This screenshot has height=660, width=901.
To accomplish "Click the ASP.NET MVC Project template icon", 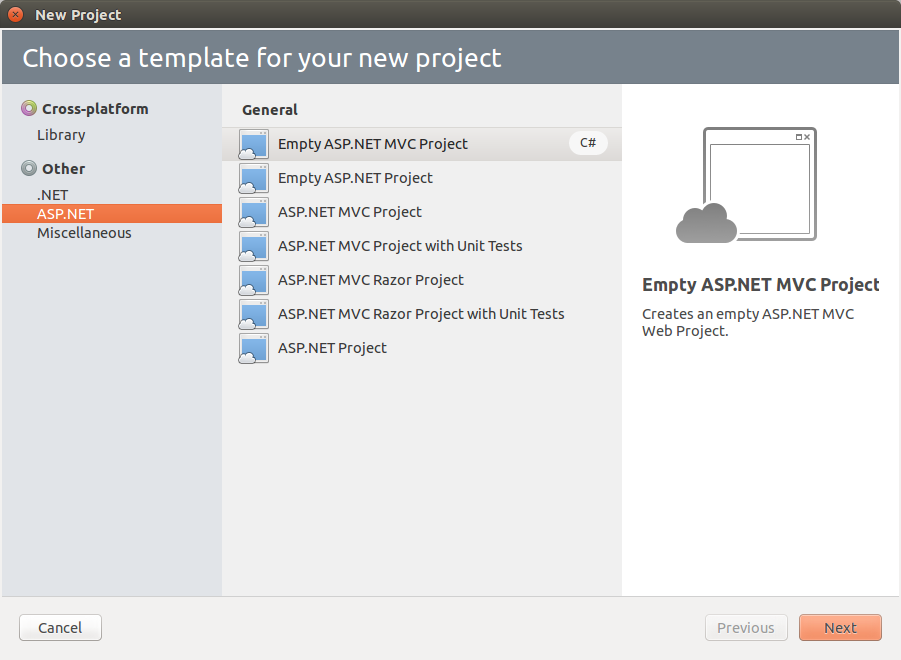I will [254, 213].
